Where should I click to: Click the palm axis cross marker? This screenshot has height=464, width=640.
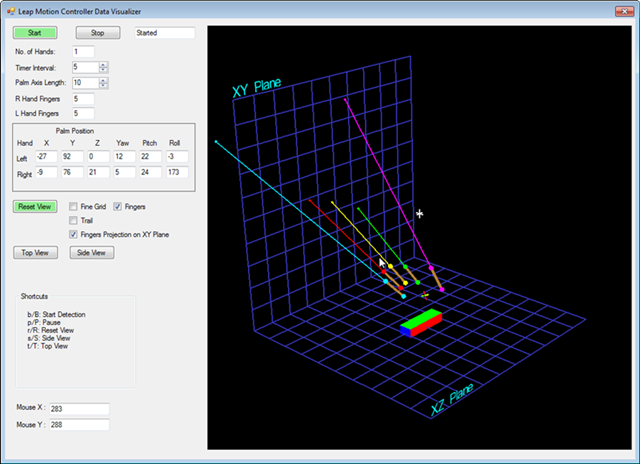[425, 295]
